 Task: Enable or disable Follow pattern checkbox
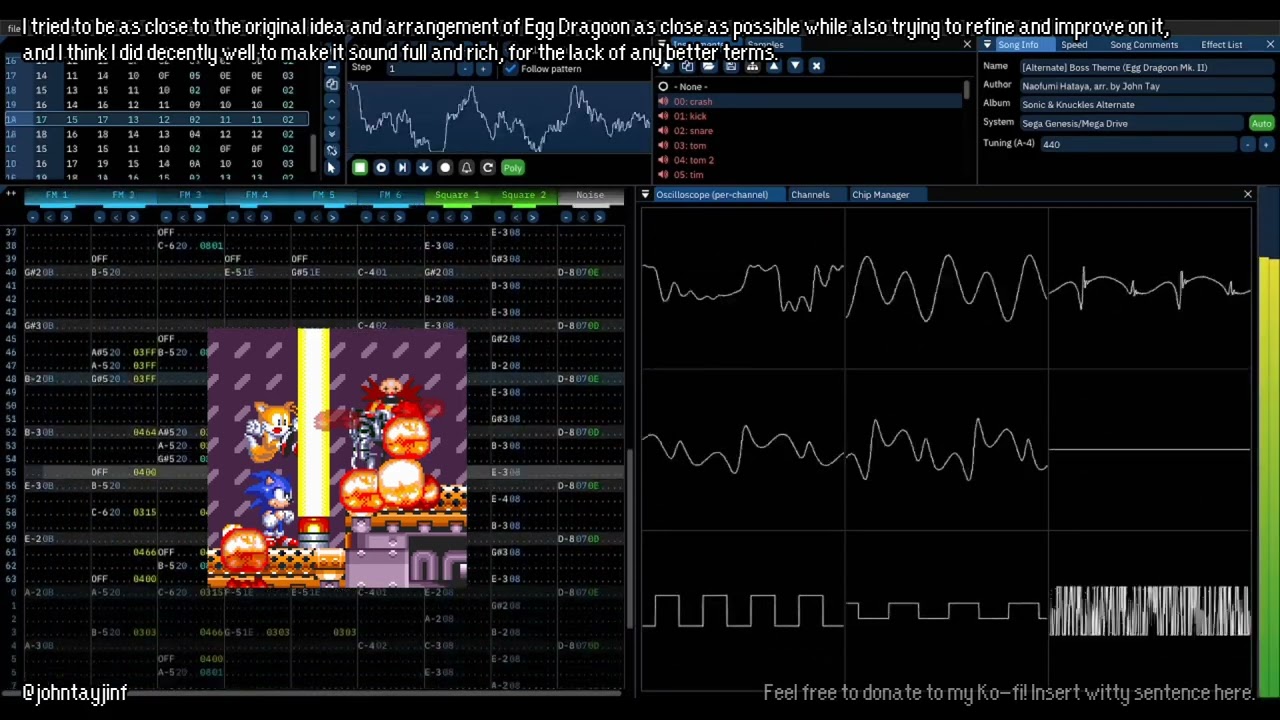511,69
